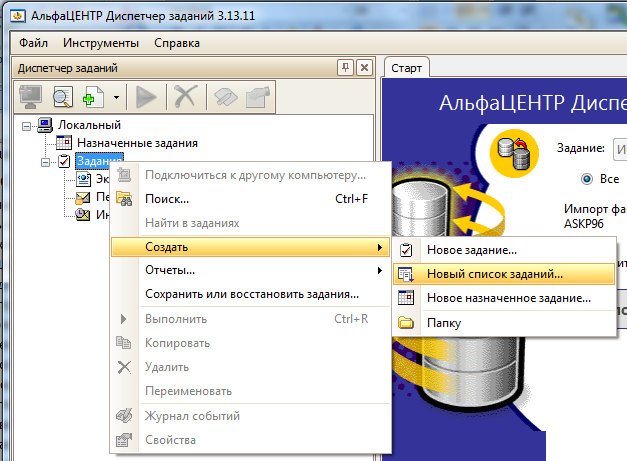Collapse the Локальный tree node
This screenshot has height=461, width=627.
26,126
